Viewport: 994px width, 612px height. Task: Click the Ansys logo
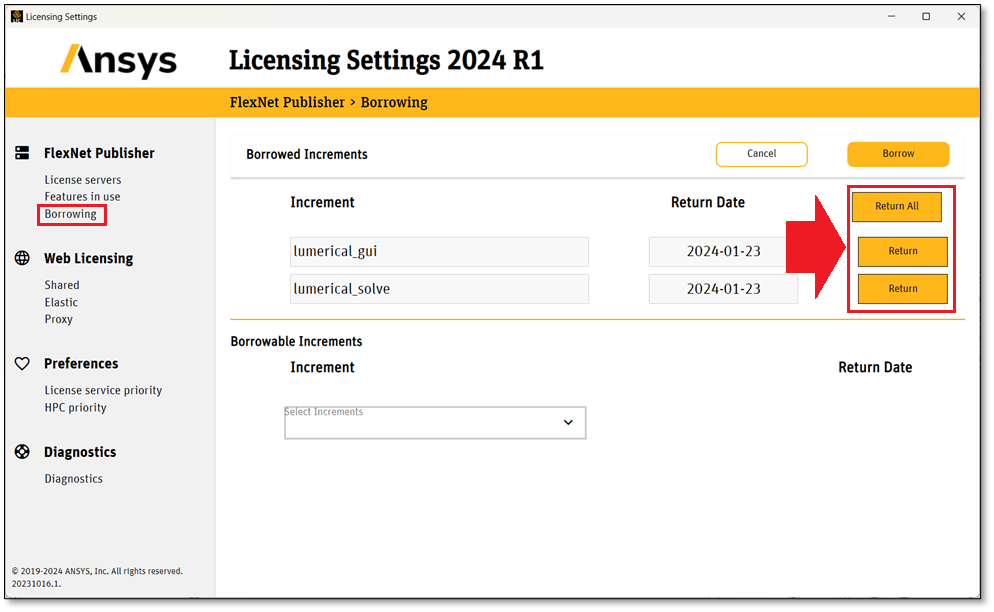[x=119, y=61]
